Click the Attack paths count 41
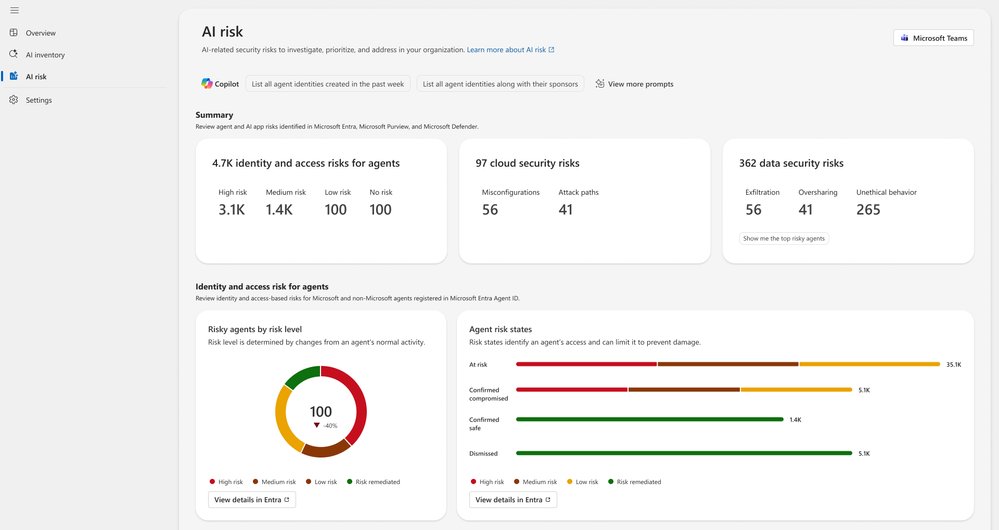The image size is (999, 530). (566, 210)
